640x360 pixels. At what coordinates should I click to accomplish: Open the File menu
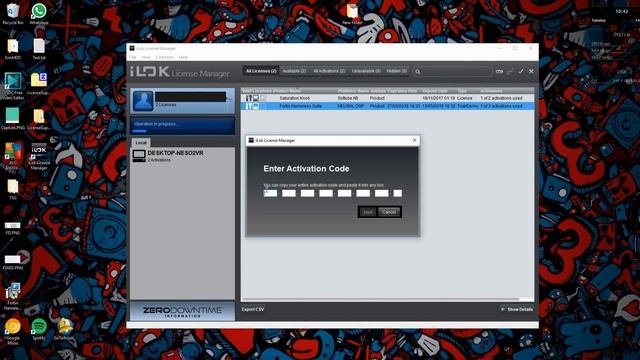coord(133,58)
